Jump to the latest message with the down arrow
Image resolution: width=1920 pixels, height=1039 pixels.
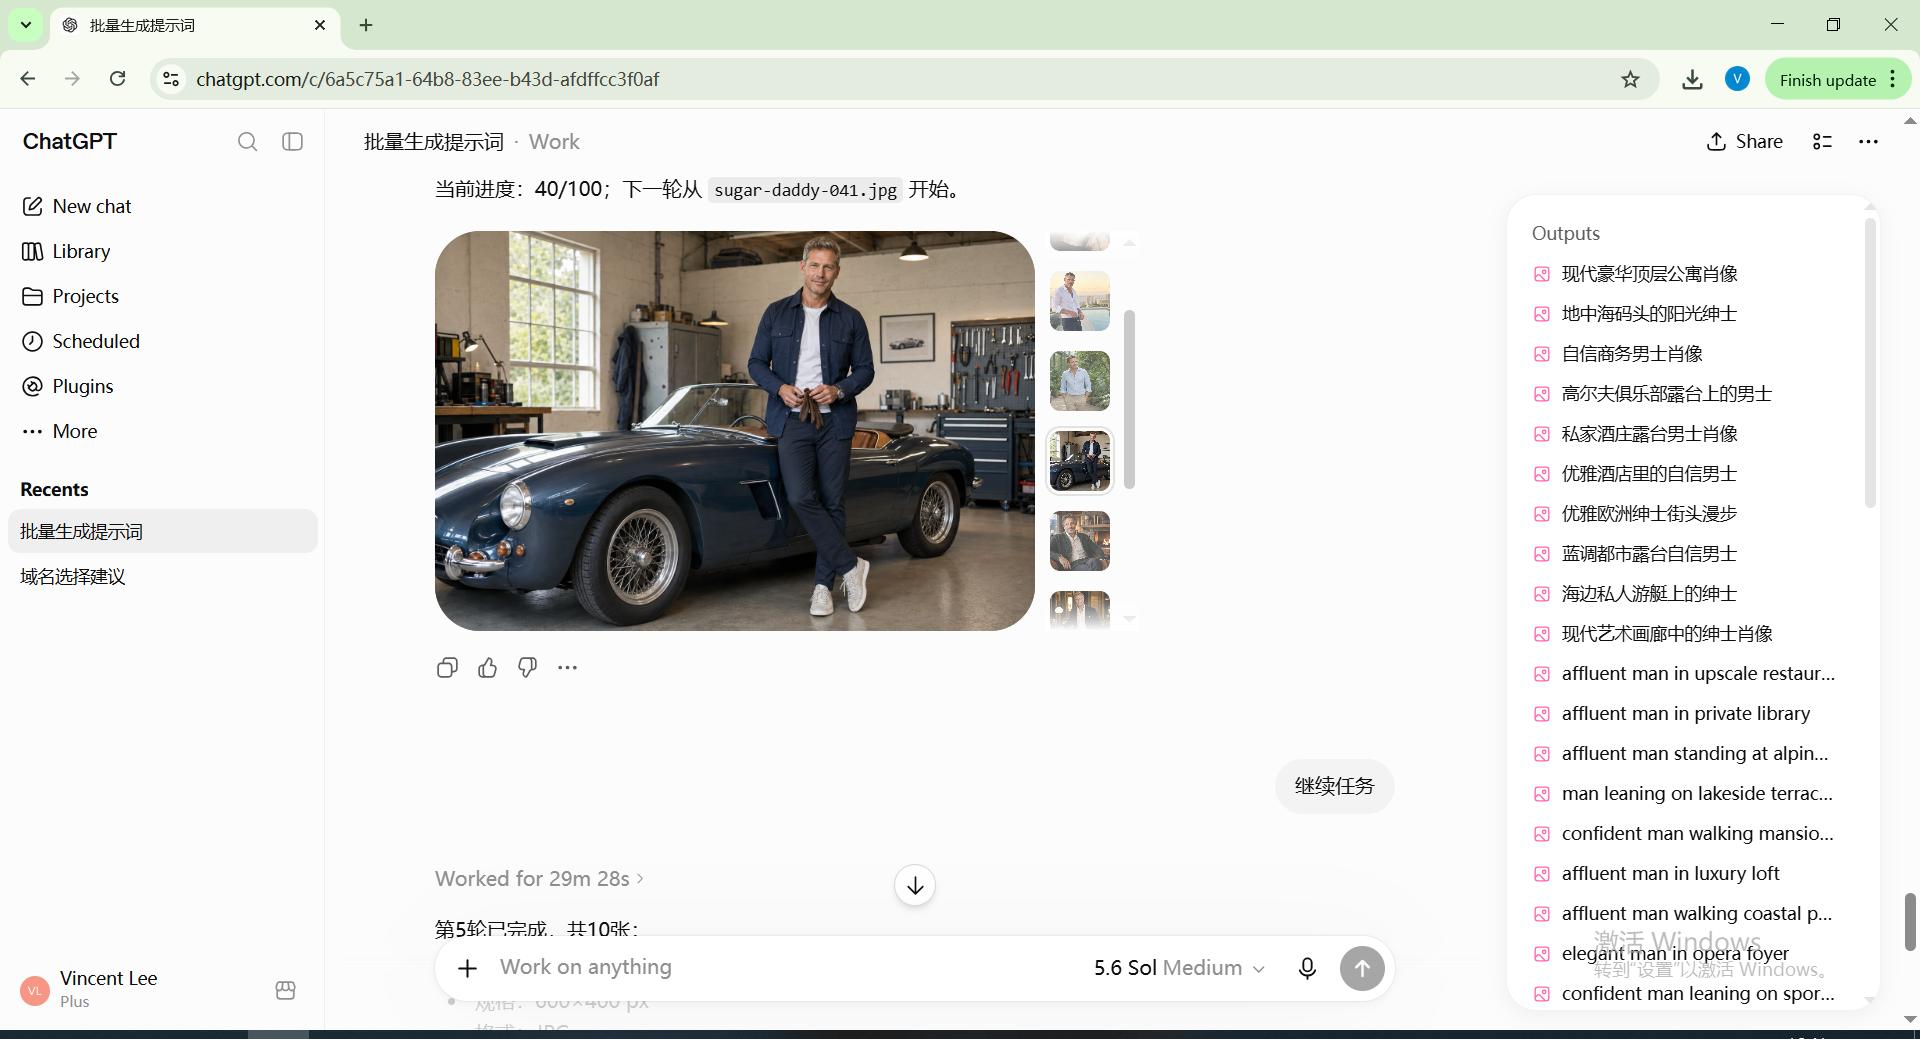pos(914,885)
